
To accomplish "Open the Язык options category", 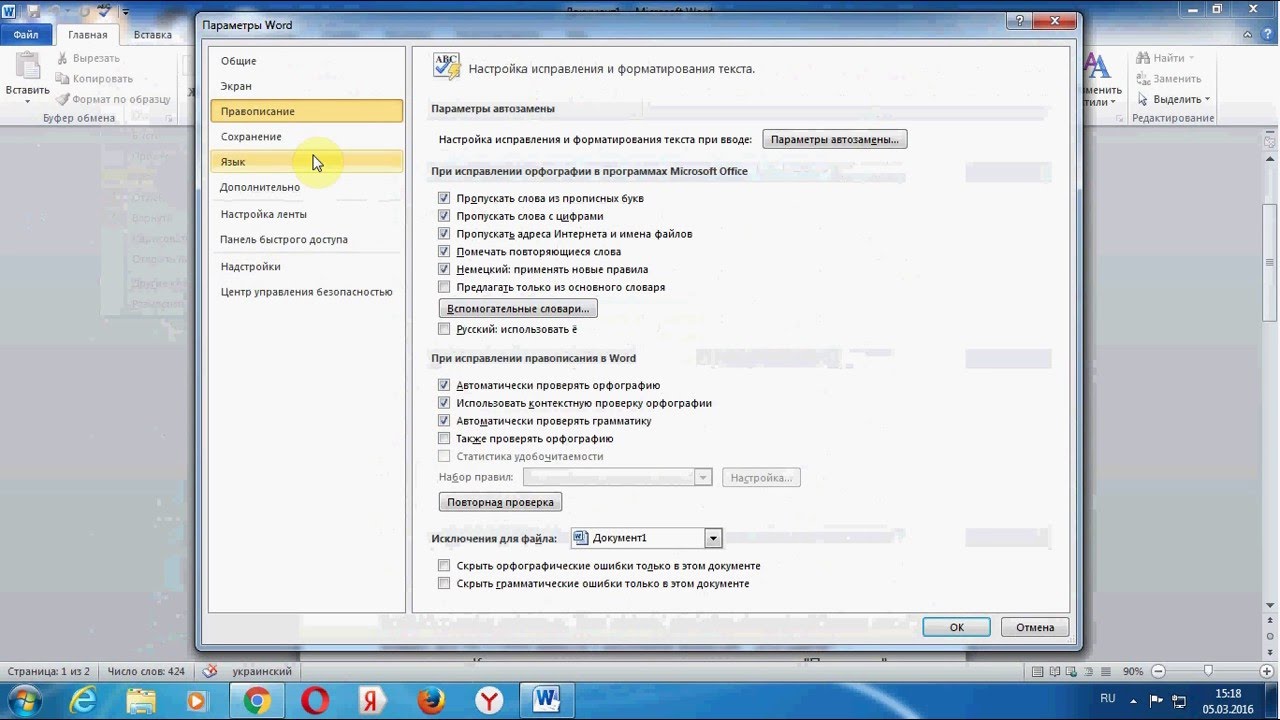I will coord(307,161).
